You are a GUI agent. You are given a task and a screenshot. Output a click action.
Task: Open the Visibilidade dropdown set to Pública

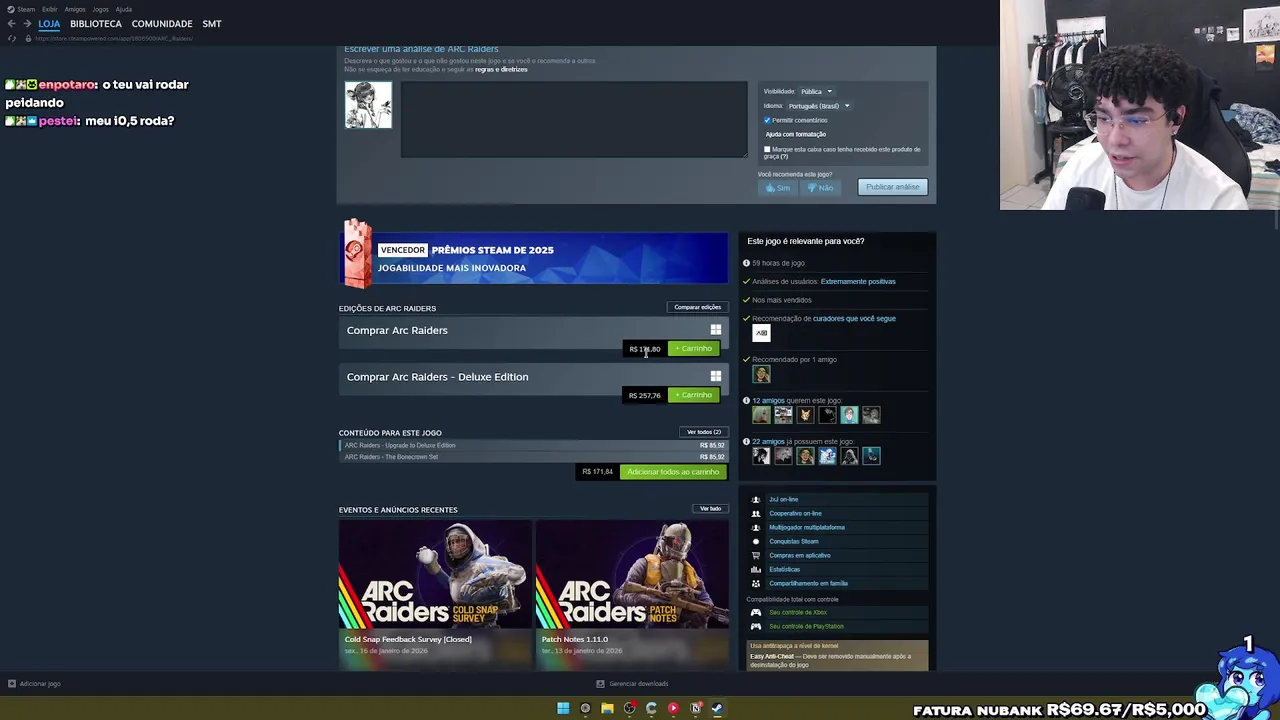pos(816,91)
